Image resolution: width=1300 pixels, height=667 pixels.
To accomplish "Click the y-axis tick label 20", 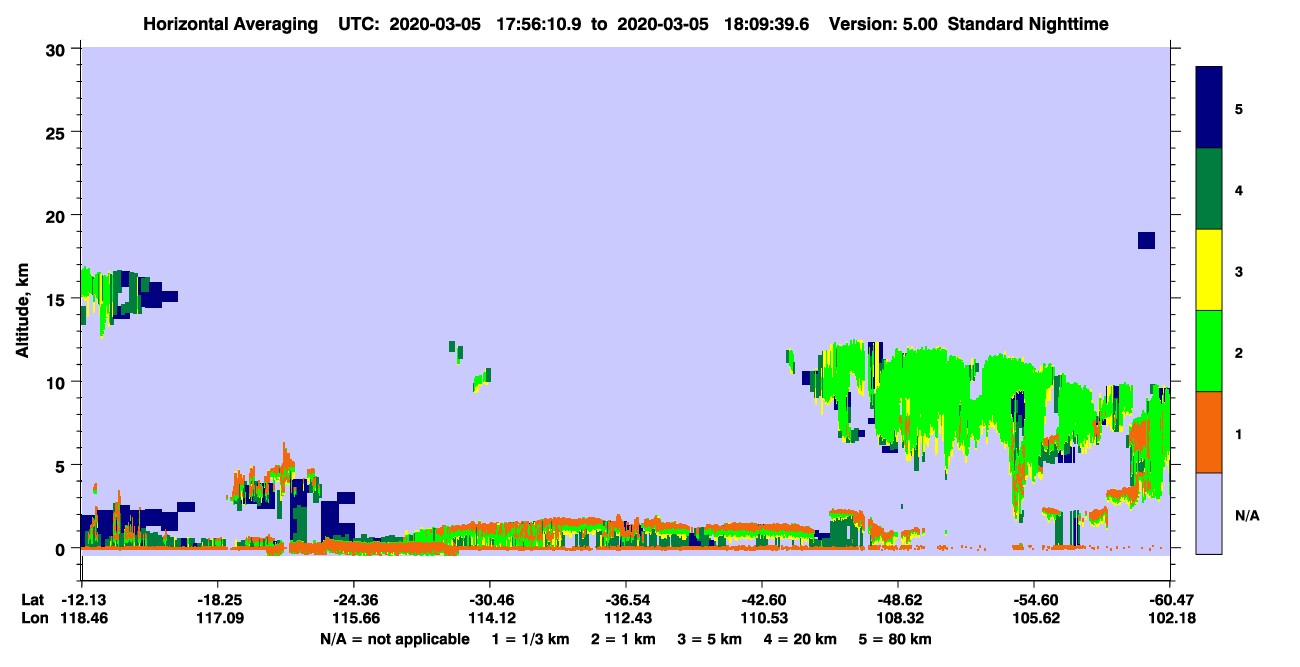I will pyautogui.click(x=58, y=215).
